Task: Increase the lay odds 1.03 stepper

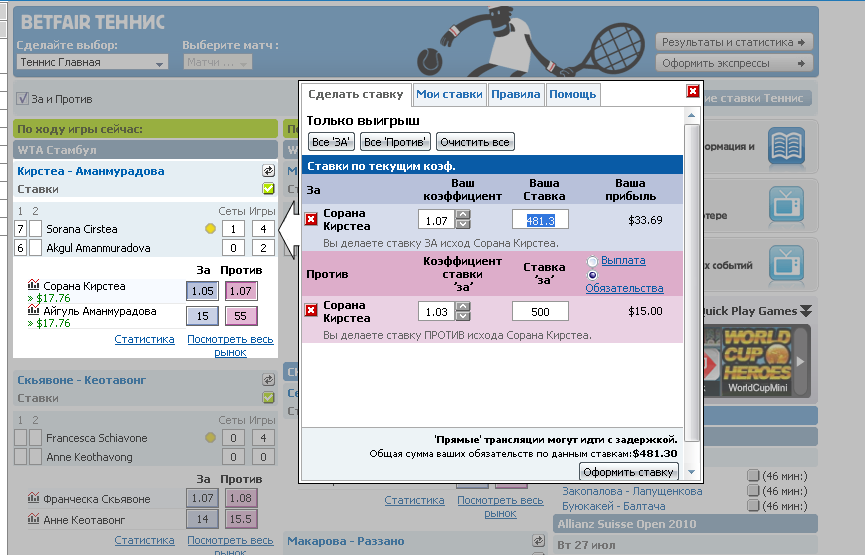Action: (463, 306)
